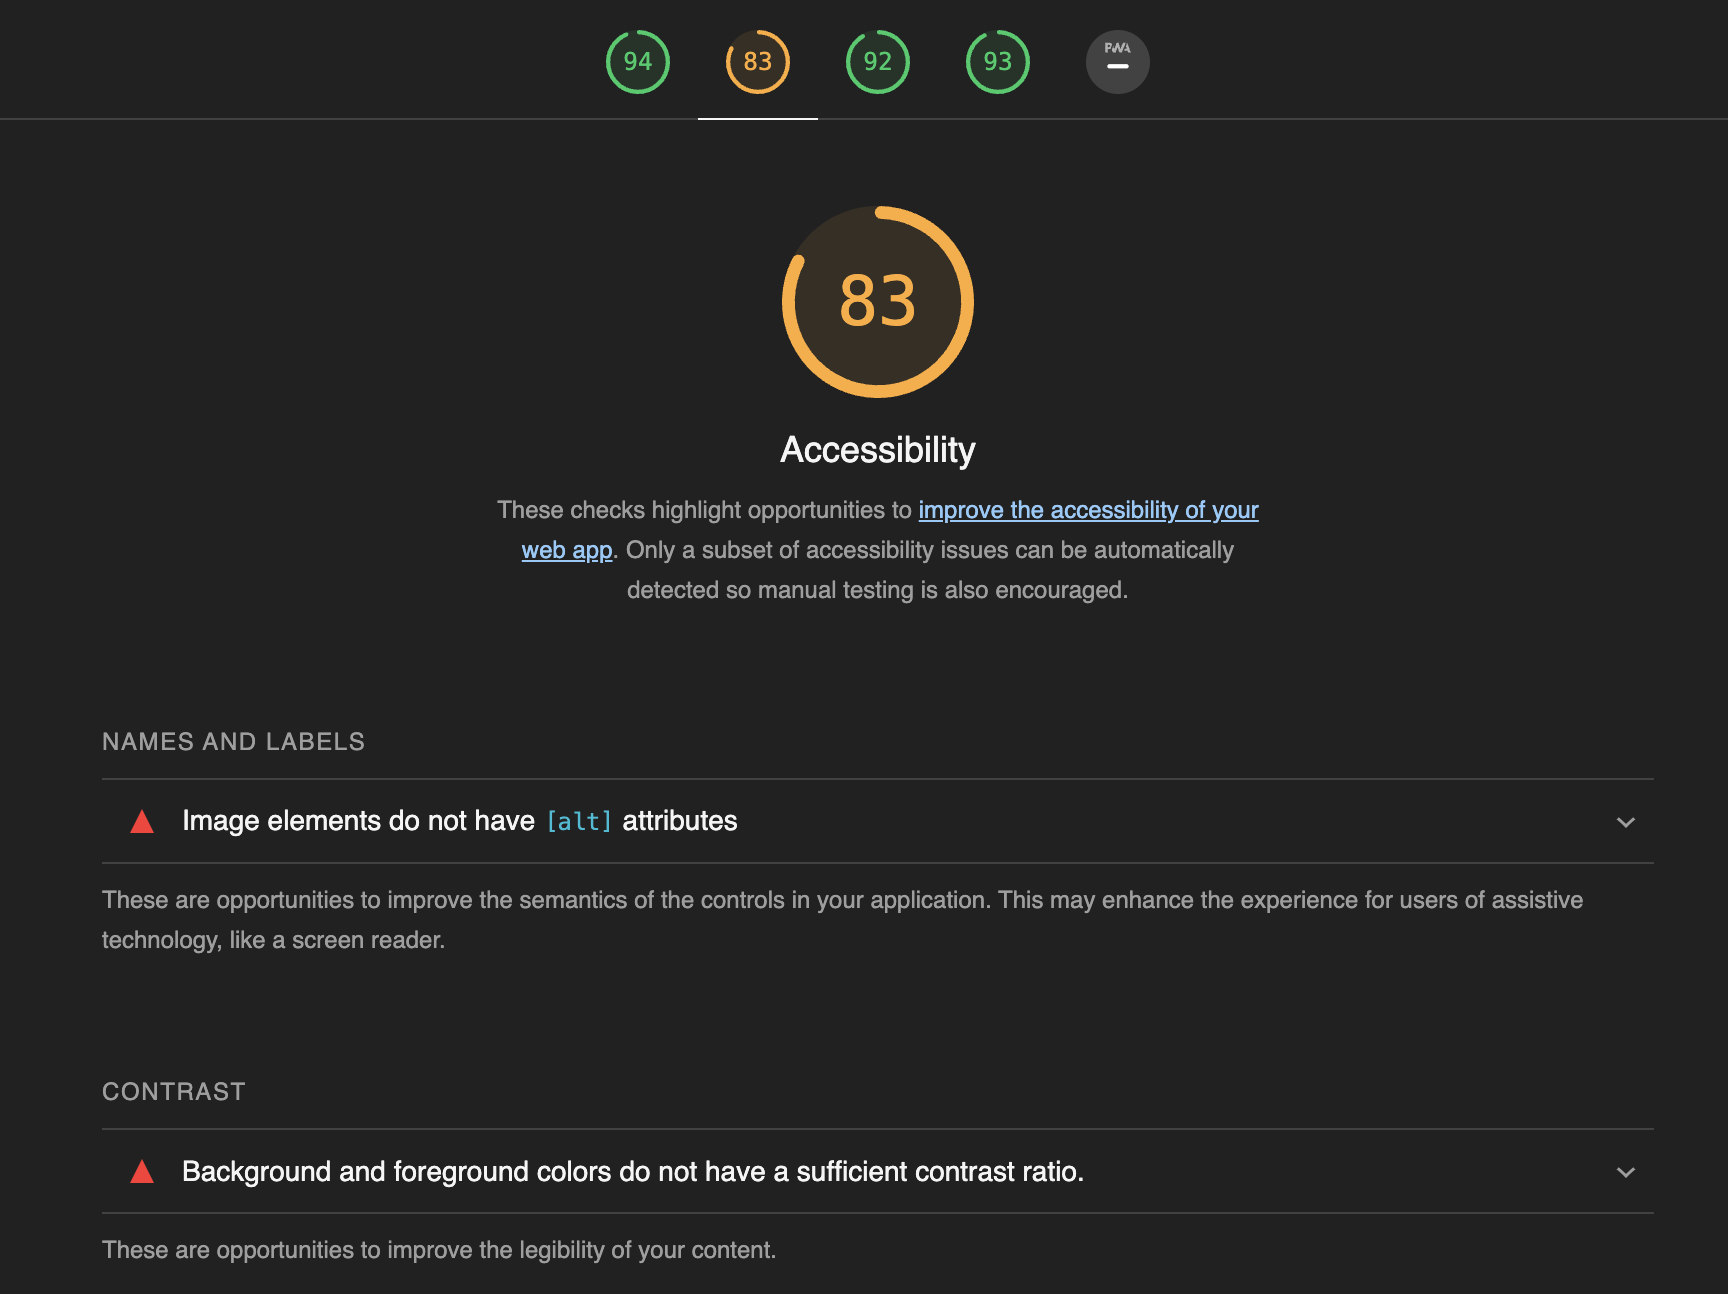Image resolution: width=1728 pixels, height=1294 pixels.
Task: Click the 'technology, like a screen reader' description line
Action: tap(273, 940)
